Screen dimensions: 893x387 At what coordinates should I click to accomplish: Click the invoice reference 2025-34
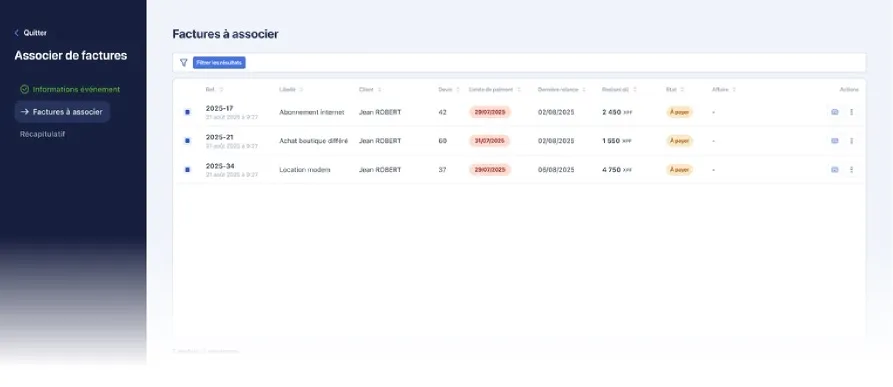pyautogui.click(x=219, y=166)
